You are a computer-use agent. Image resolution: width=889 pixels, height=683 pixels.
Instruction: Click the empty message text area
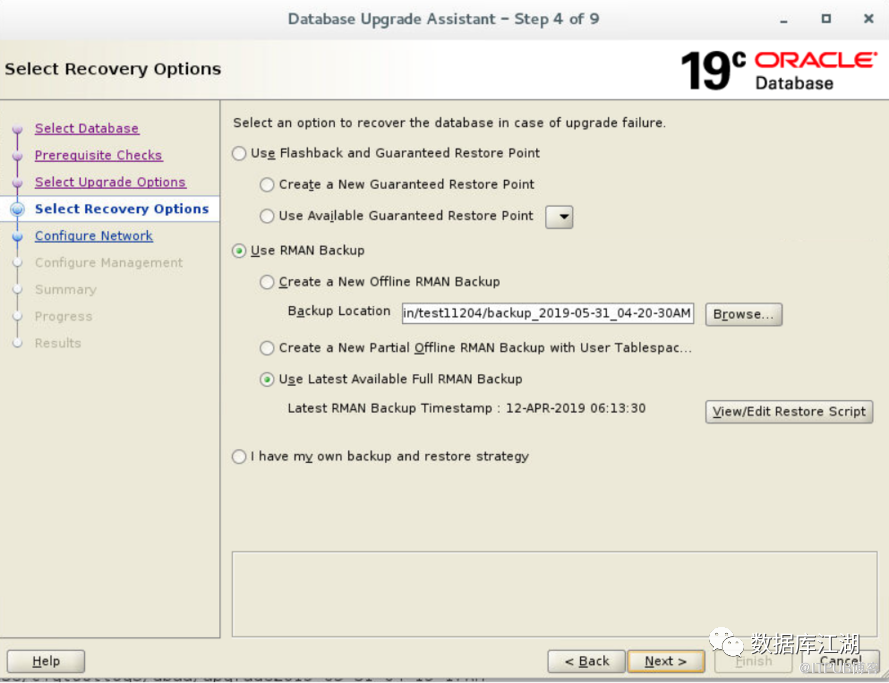(x=554, y=594)
